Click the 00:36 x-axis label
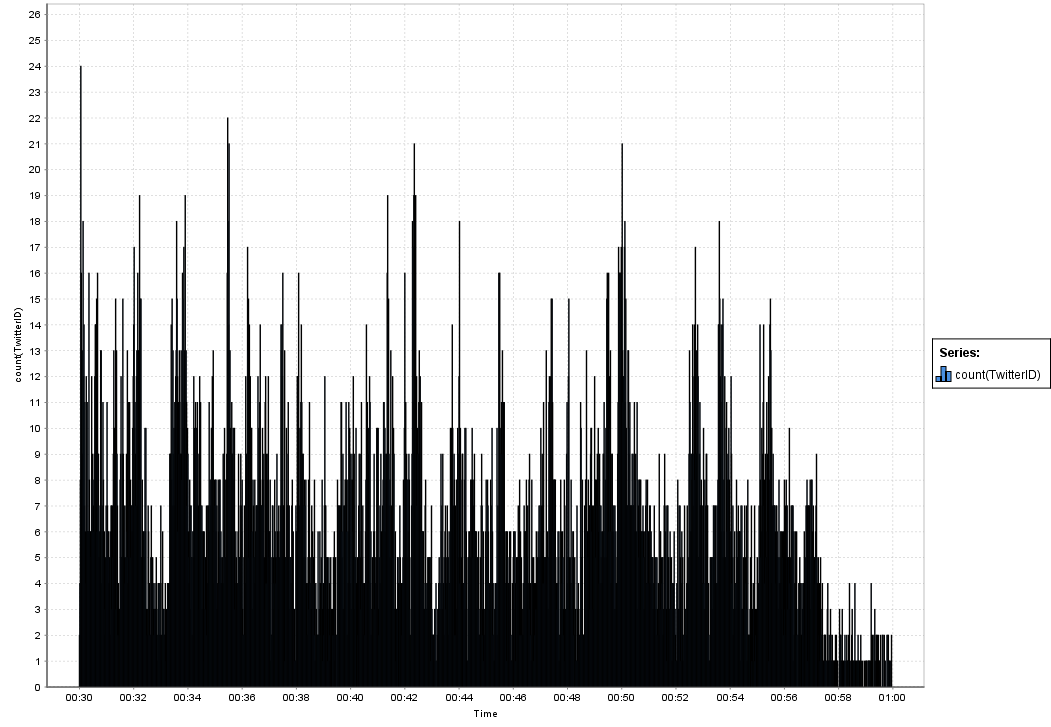 (x=241, y=698)
